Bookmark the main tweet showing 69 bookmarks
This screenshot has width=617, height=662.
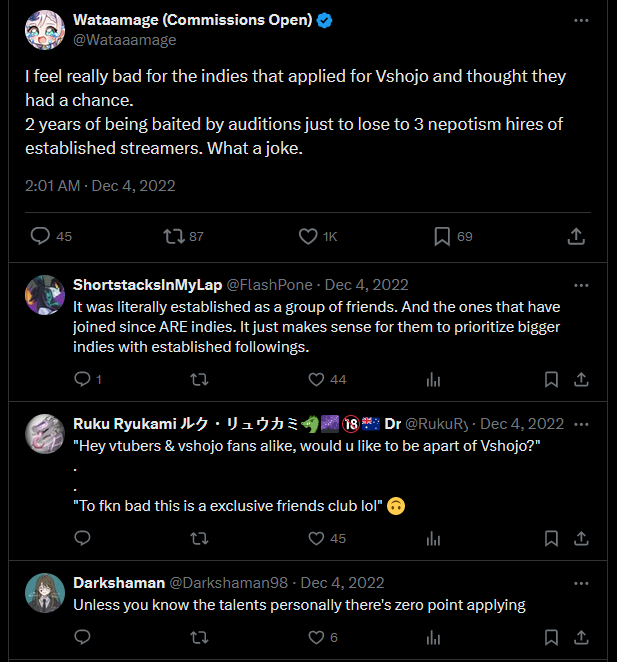pos(442,236)
